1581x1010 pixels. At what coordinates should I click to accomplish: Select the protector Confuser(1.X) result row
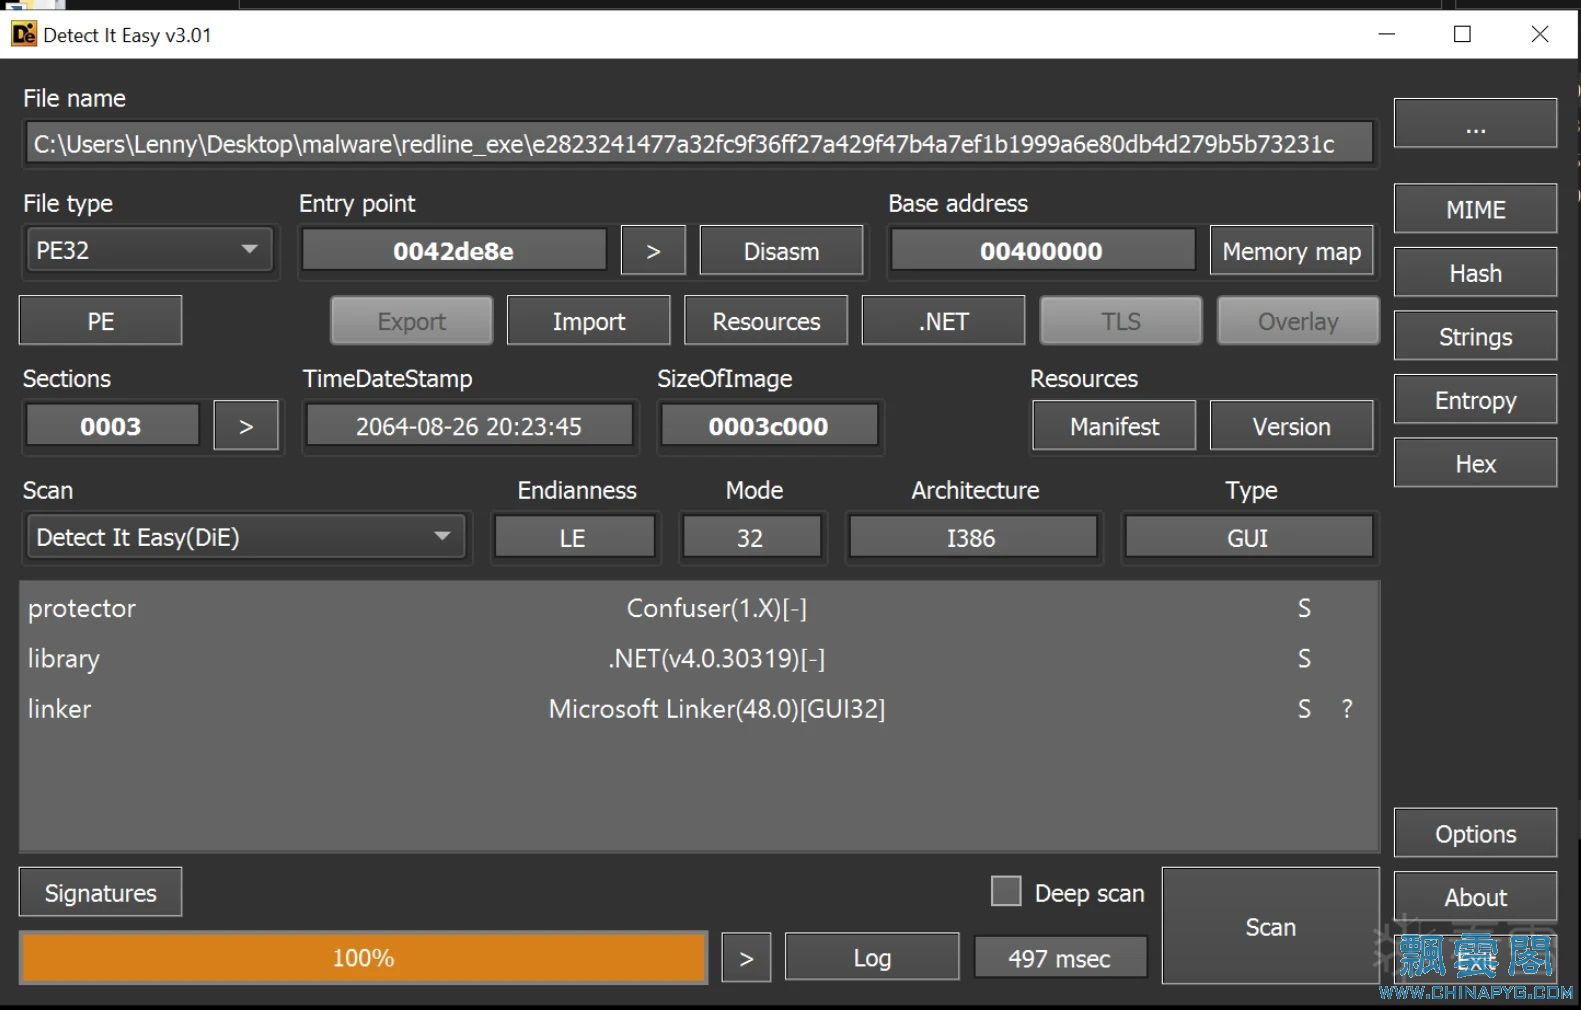click(x=698, y=608)
